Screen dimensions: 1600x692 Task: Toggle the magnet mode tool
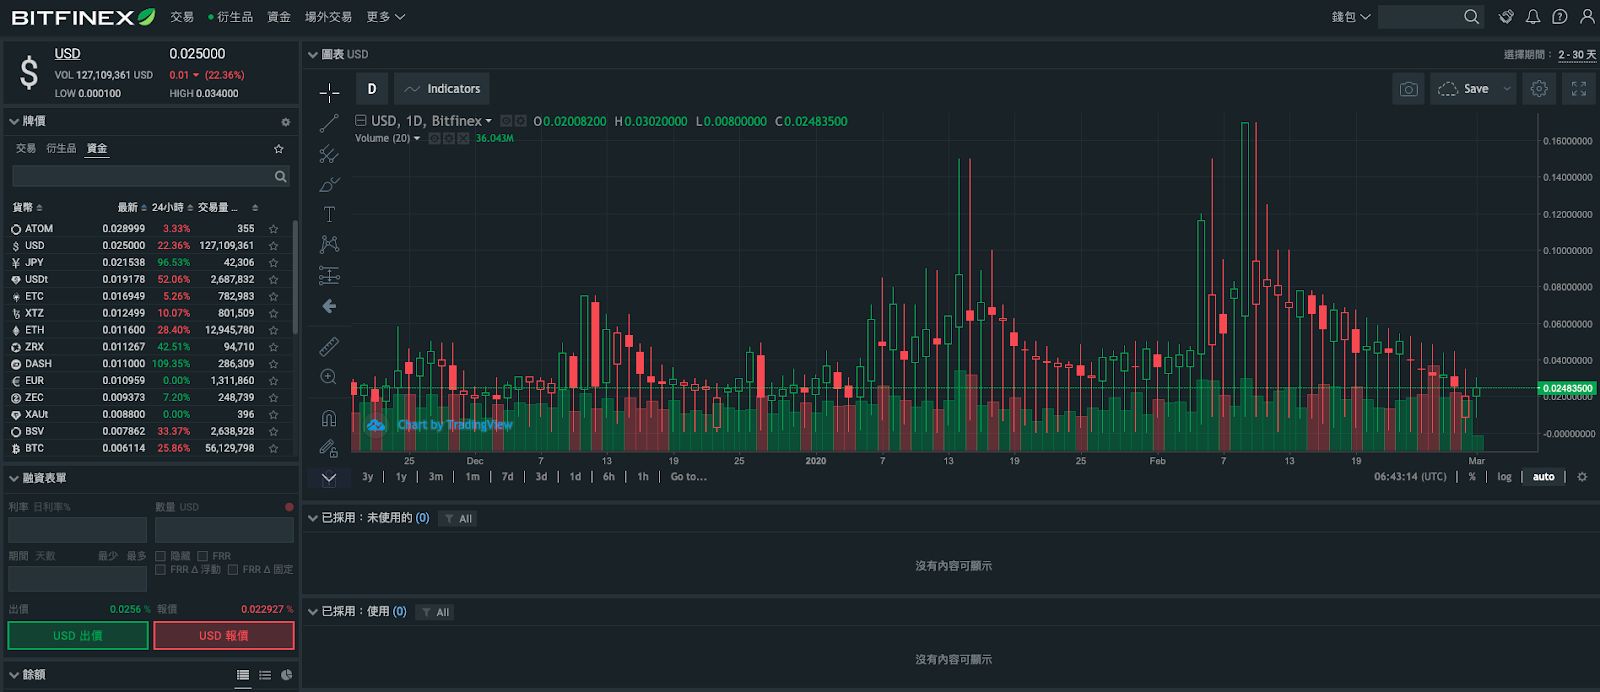329,418
